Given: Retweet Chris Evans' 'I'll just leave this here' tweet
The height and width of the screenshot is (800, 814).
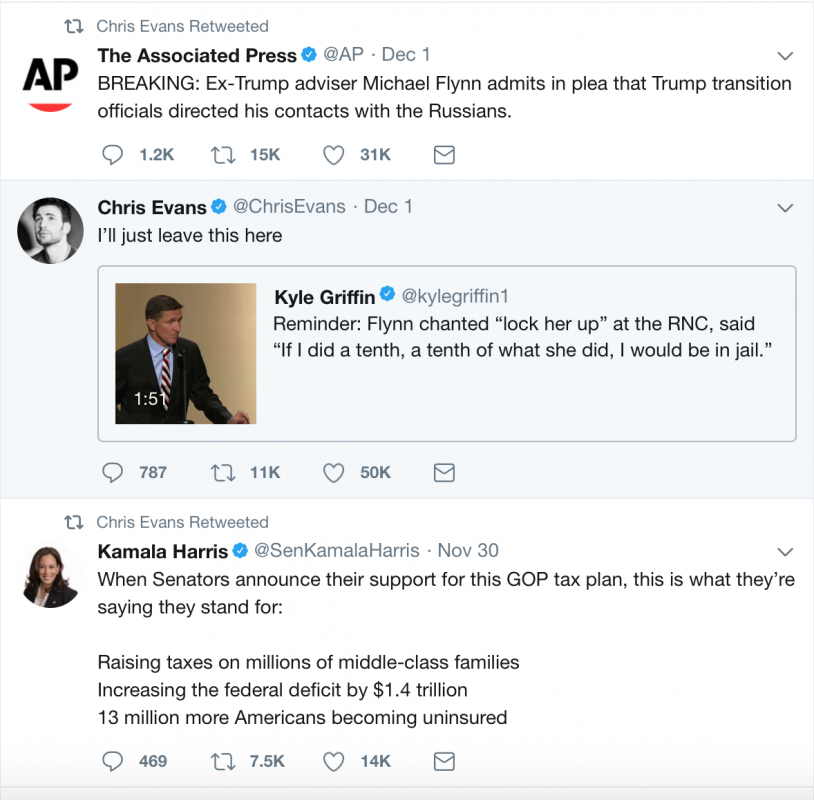Looking at the screenshot, I should pyautogui.click(x=223, y=472).
